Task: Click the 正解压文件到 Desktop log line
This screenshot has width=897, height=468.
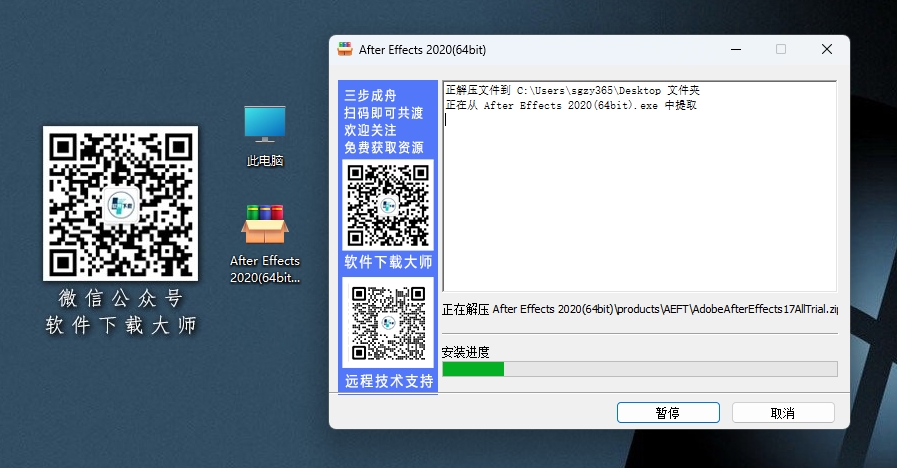Action: [x=573, y=90]
